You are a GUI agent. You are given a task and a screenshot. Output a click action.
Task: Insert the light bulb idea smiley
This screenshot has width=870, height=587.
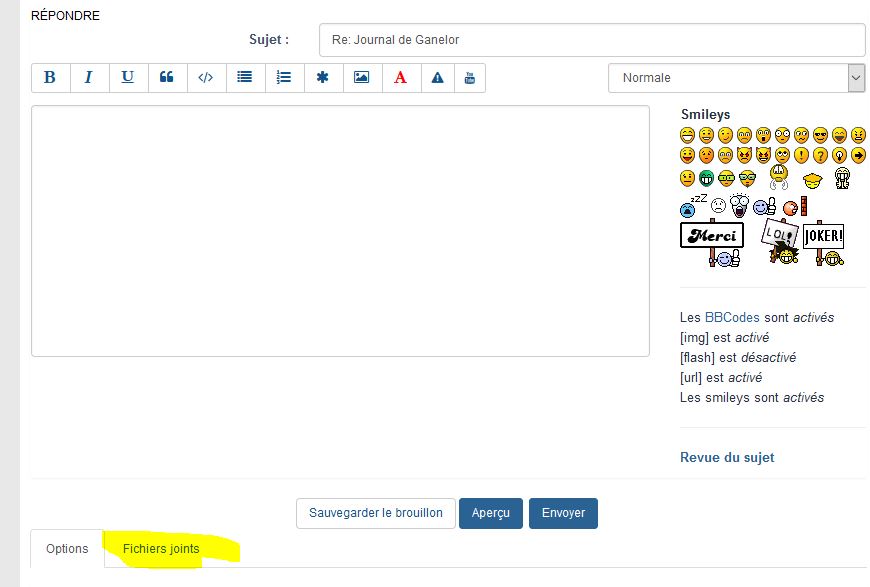[839, 155]
